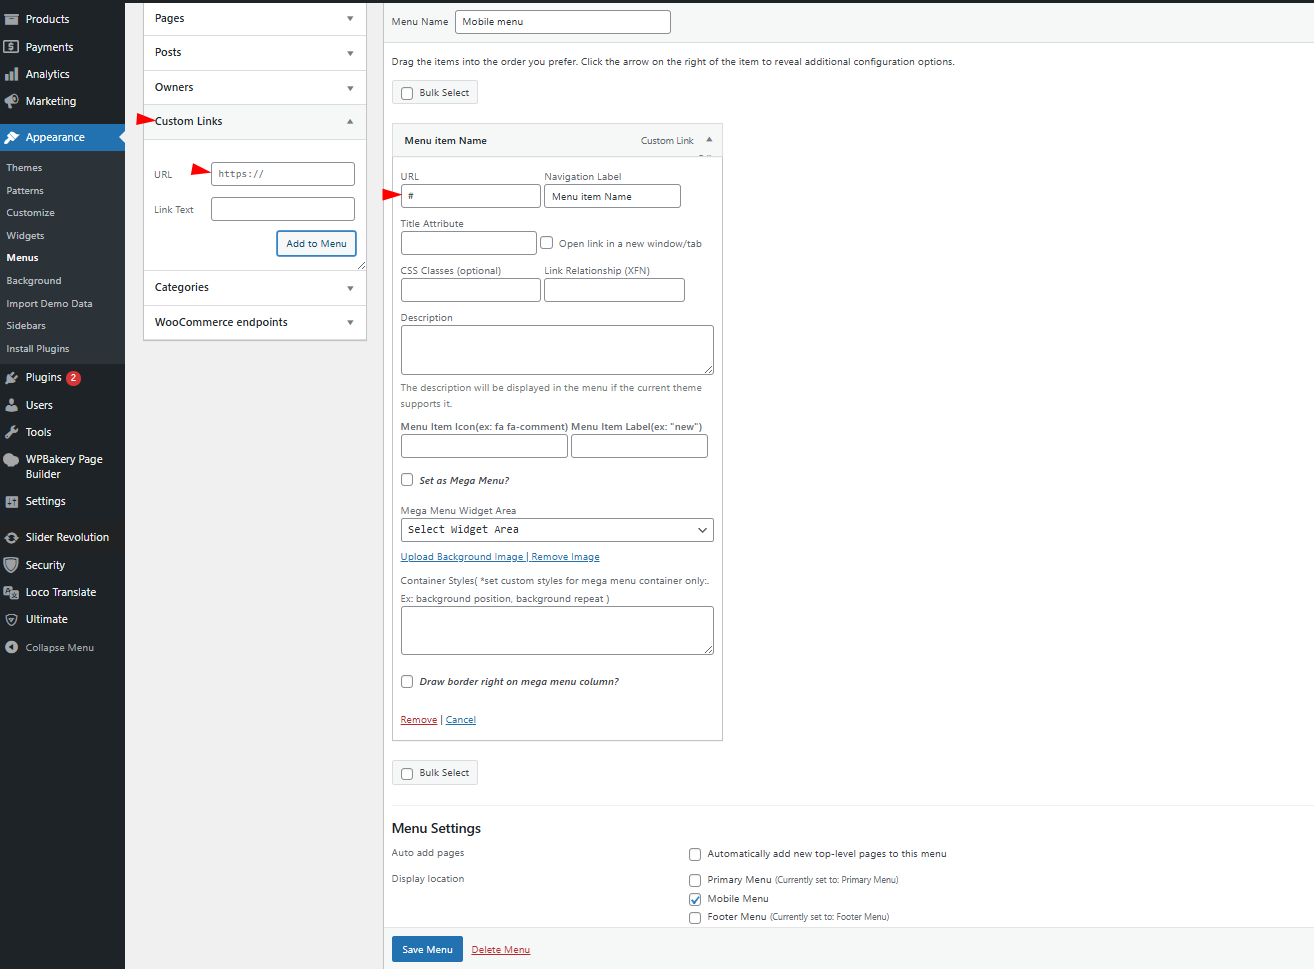
Task: Open the Select Widget Area dropdown
Action: 557,530
